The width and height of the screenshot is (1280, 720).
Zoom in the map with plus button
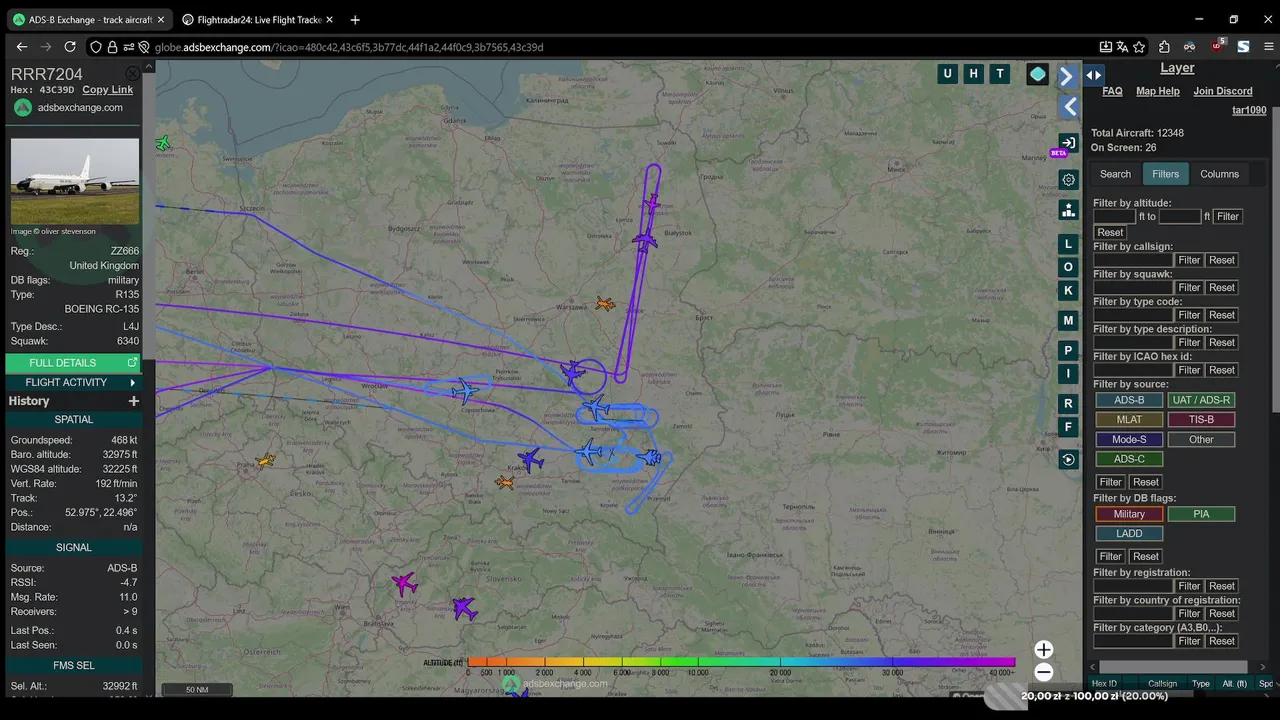(x=1043, y=650)
